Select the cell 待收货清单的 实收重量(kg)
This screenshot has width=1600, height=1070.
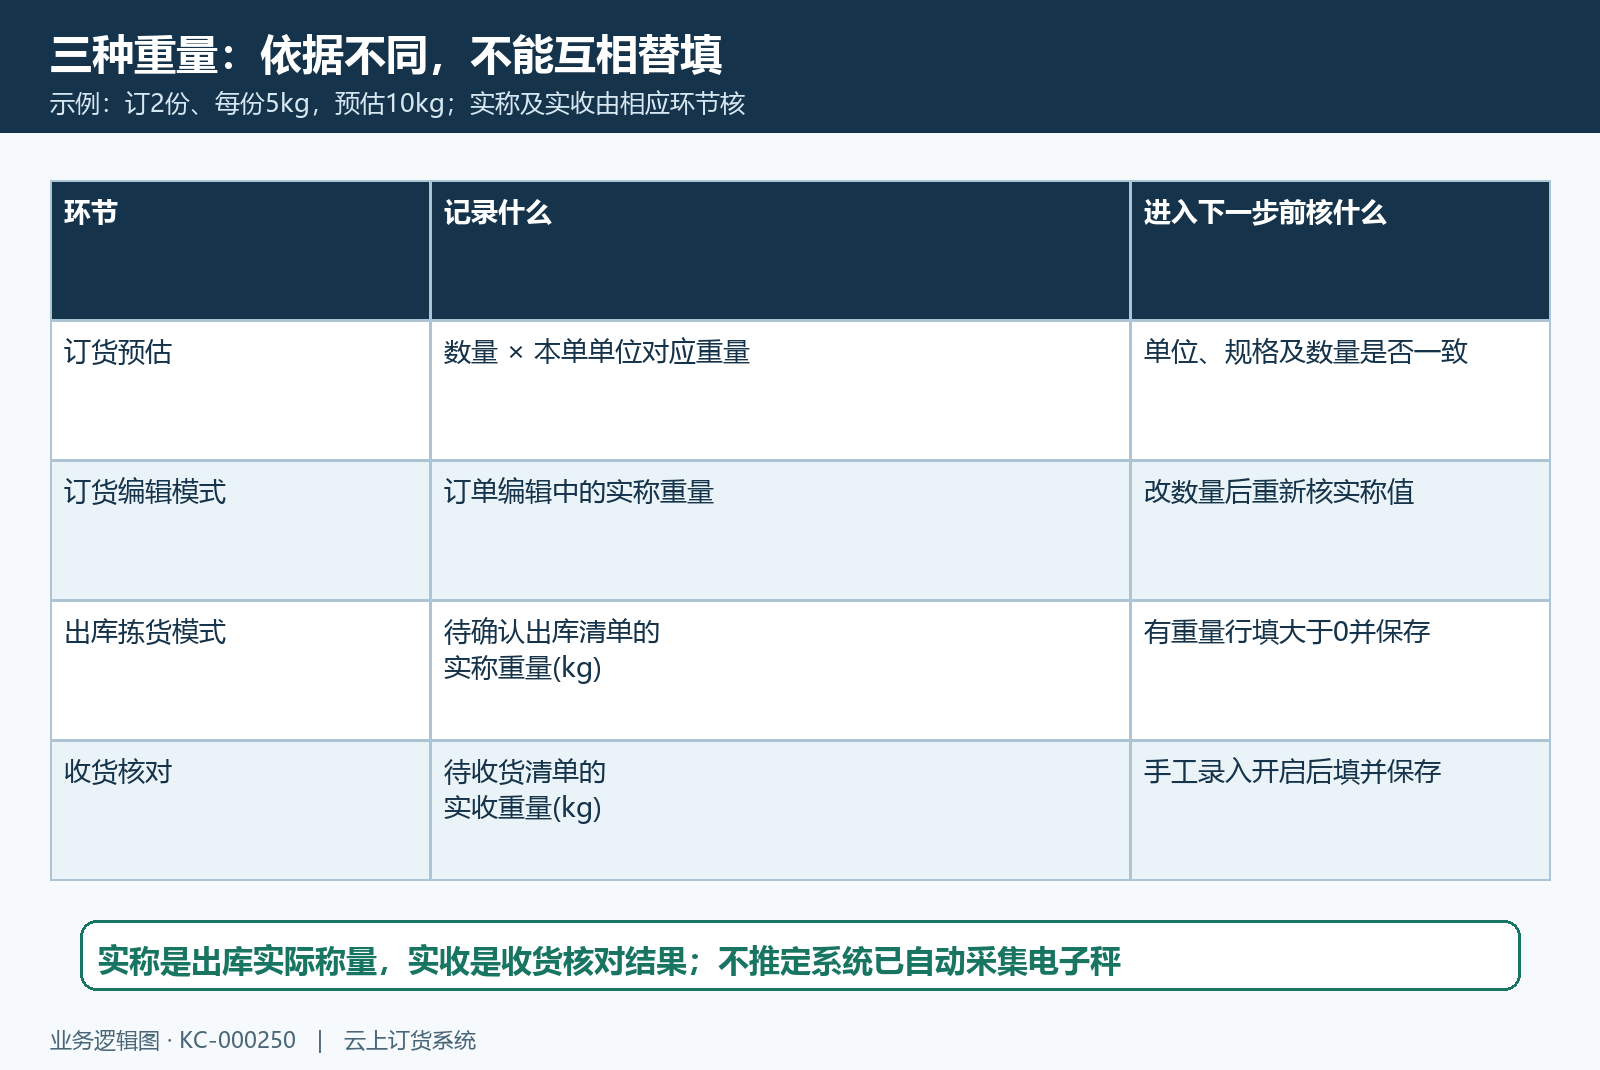coord(780,811)
